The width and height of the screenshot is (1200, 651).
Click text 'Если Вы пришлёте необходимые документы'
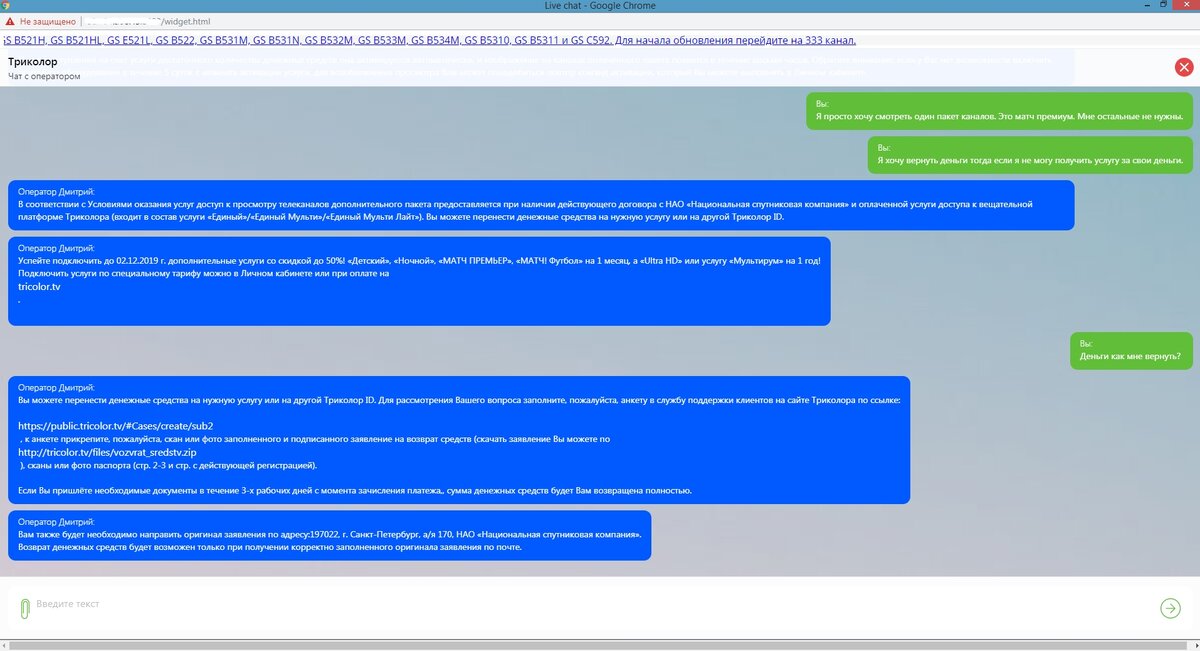[x=354, y=491]
